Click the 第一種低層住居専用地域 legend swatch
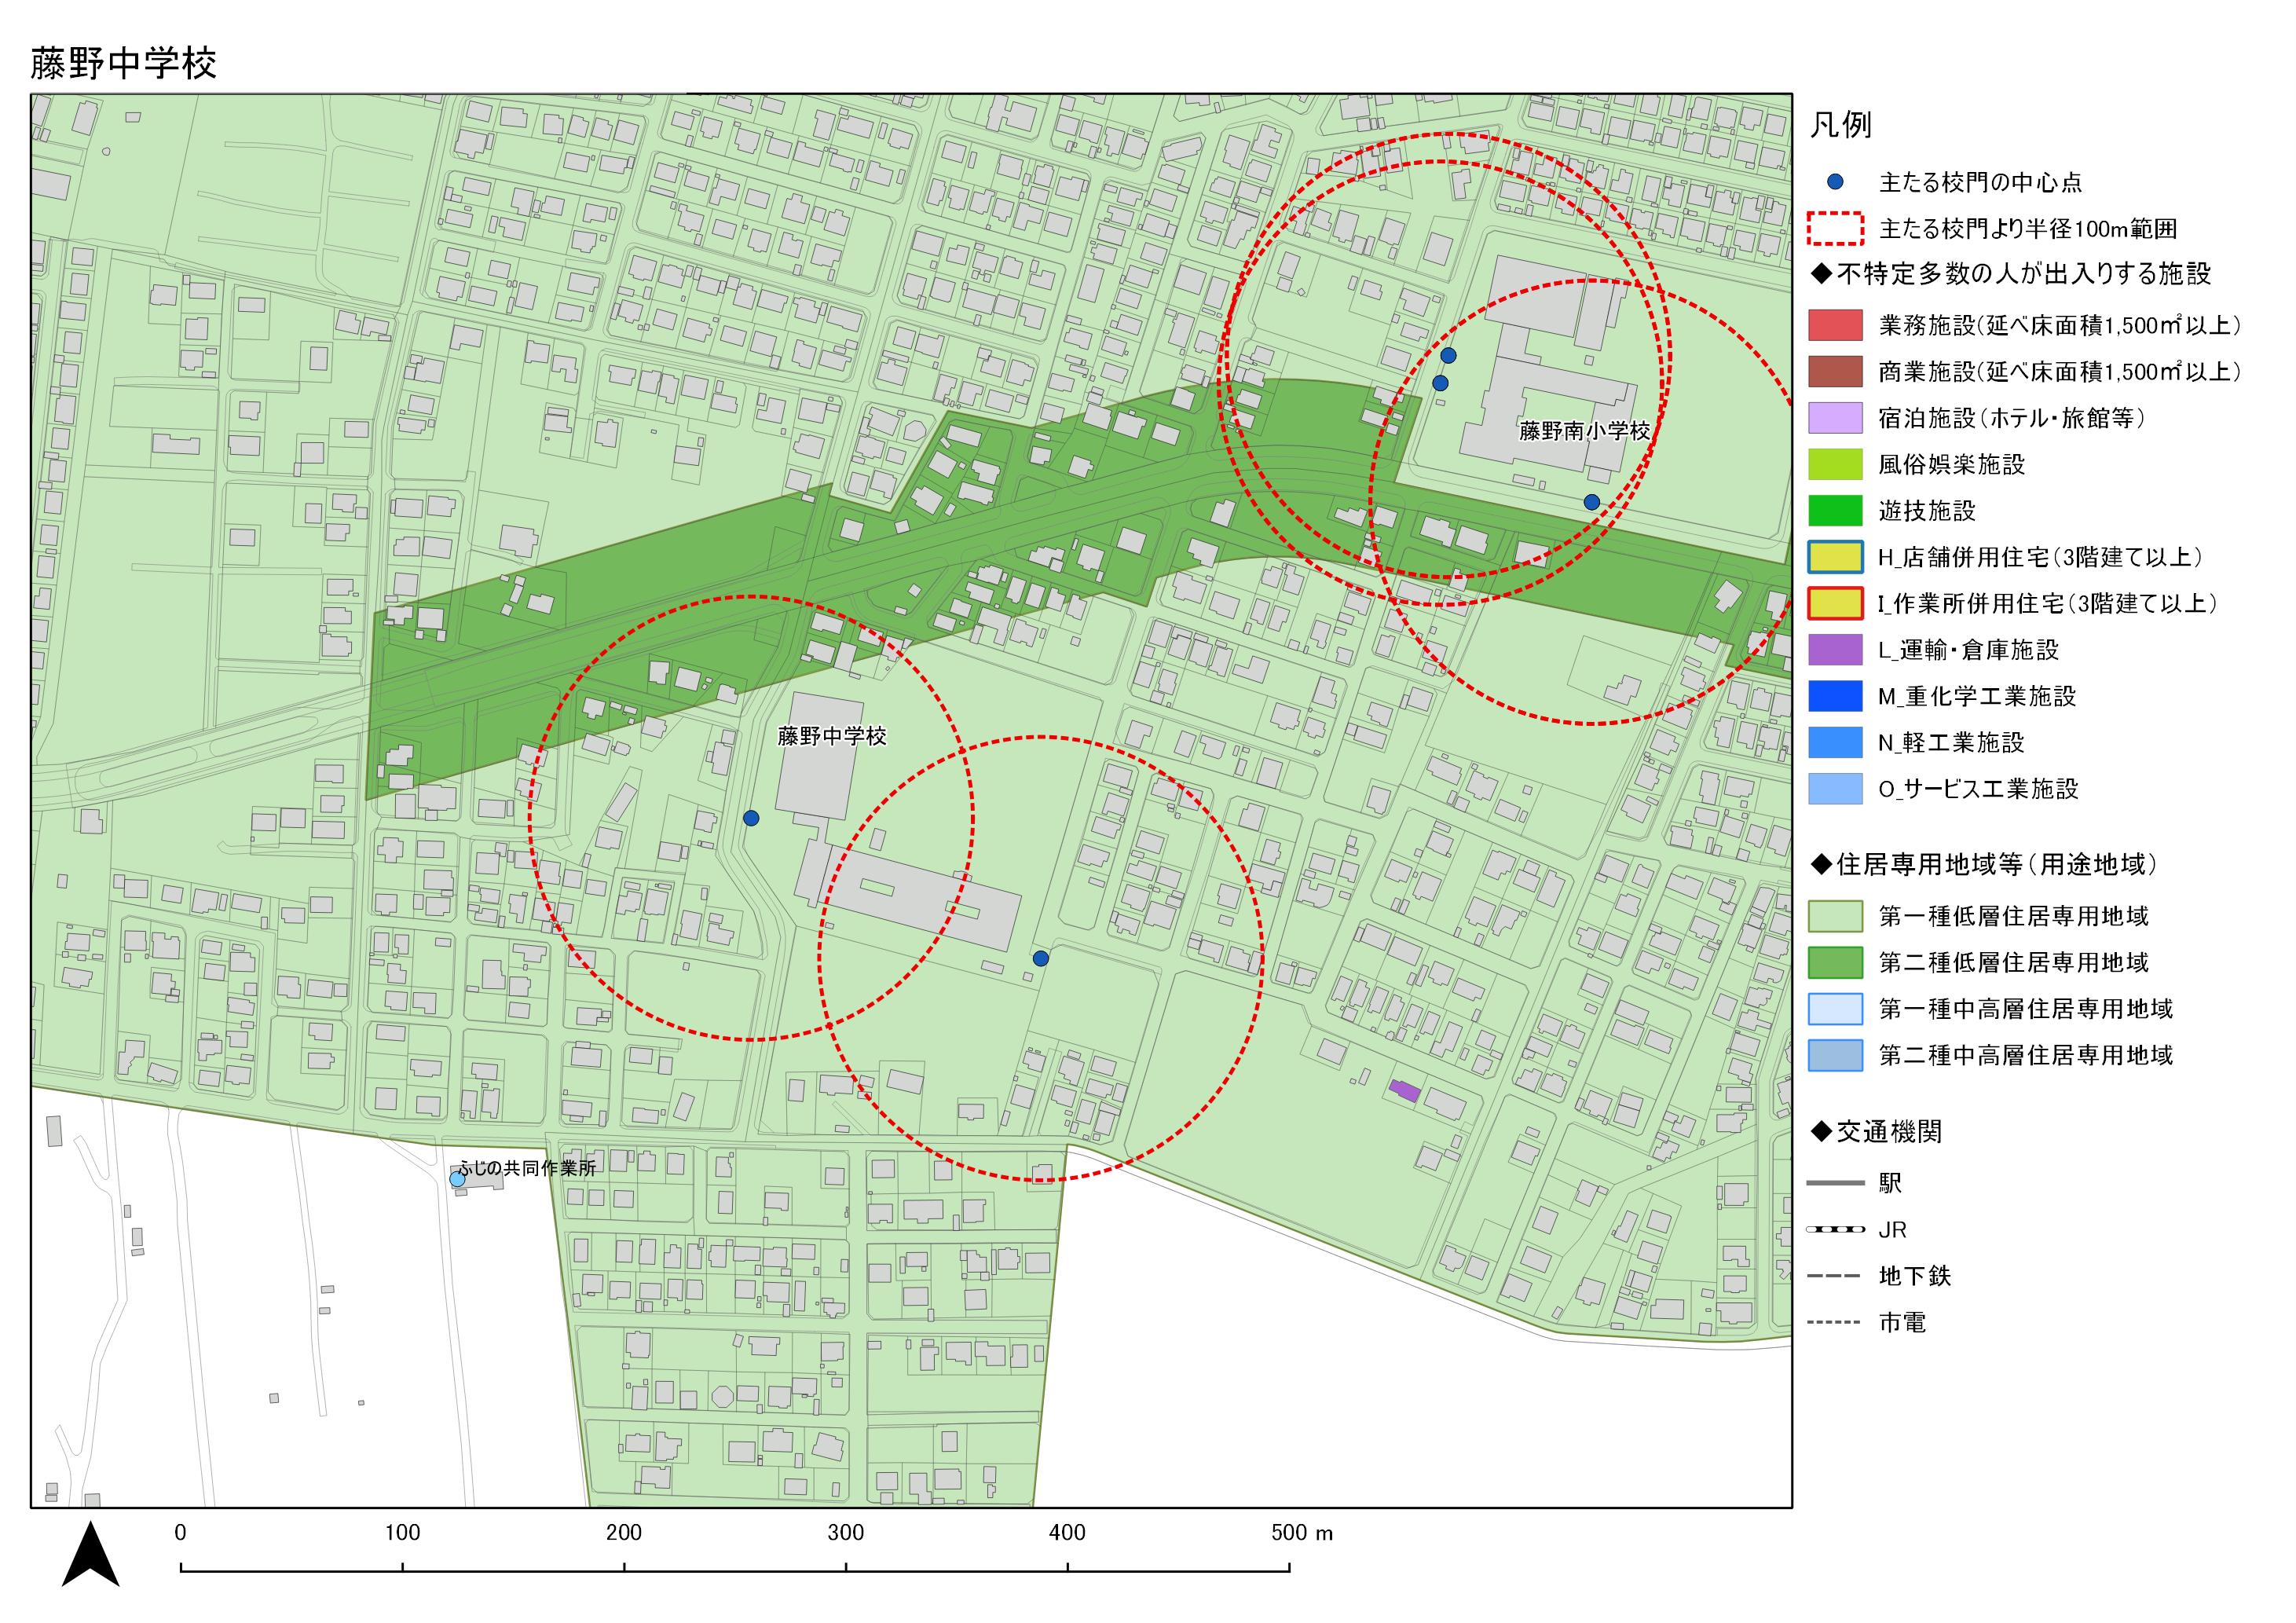The width and height of the screenshot is (2296, 1623). [x=1835, y=916]
